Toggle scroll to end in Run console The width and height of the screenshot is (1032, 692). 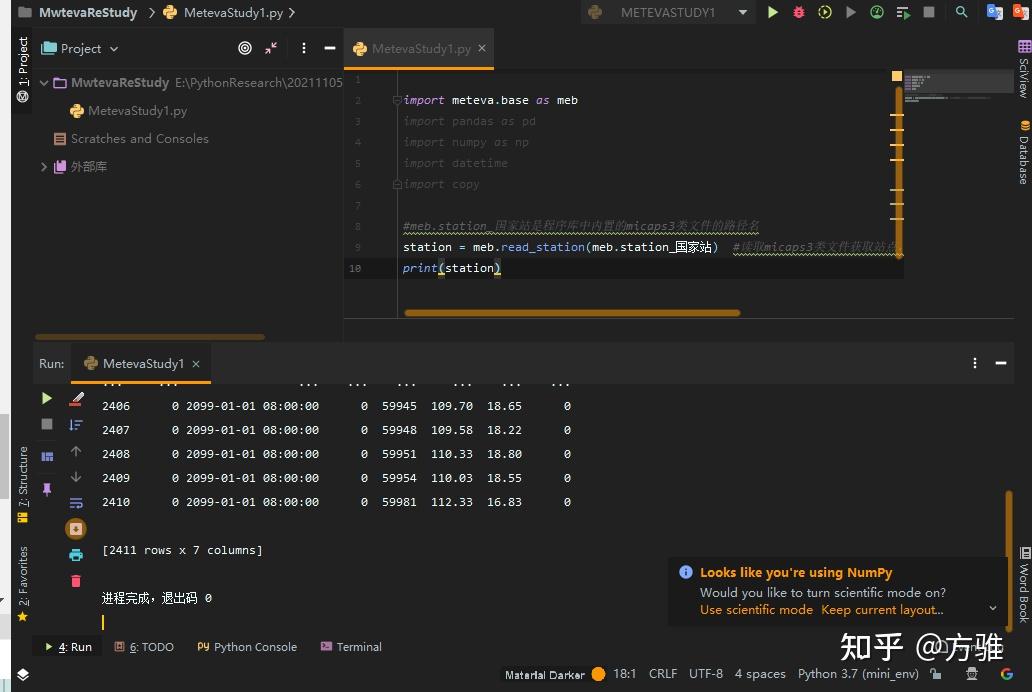pos(76,529)
